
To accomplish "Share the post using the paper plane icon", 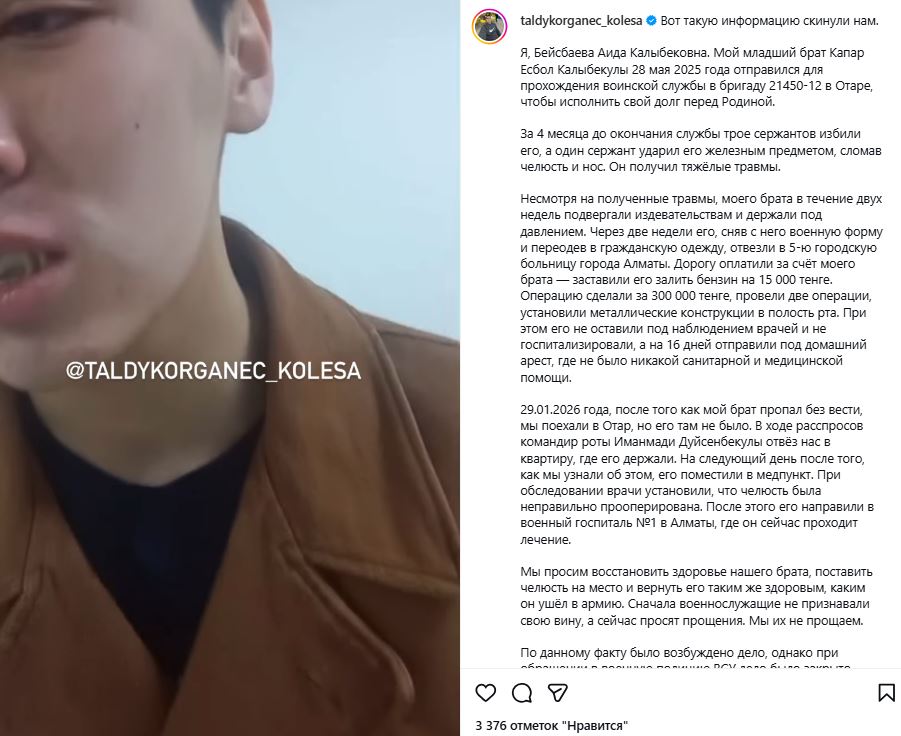I will [x=557, y=693].
